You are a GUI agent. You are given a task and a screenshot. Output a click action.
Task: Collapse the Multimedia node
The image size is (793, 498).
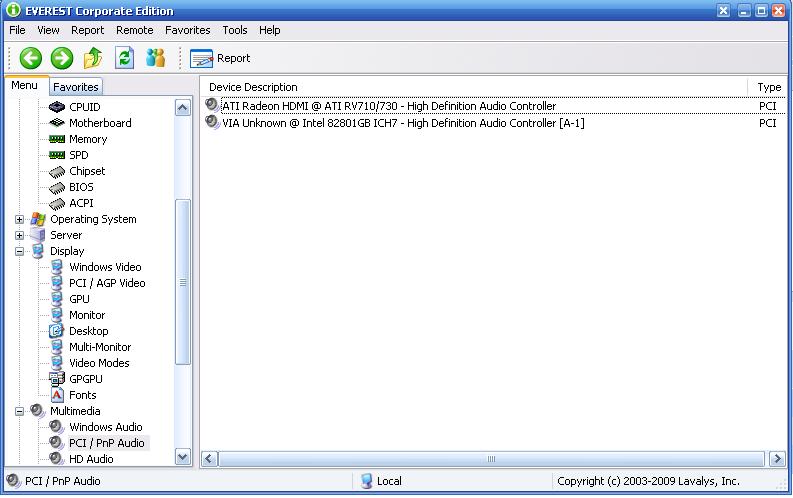pyautogui.click(x=19, y=412)
